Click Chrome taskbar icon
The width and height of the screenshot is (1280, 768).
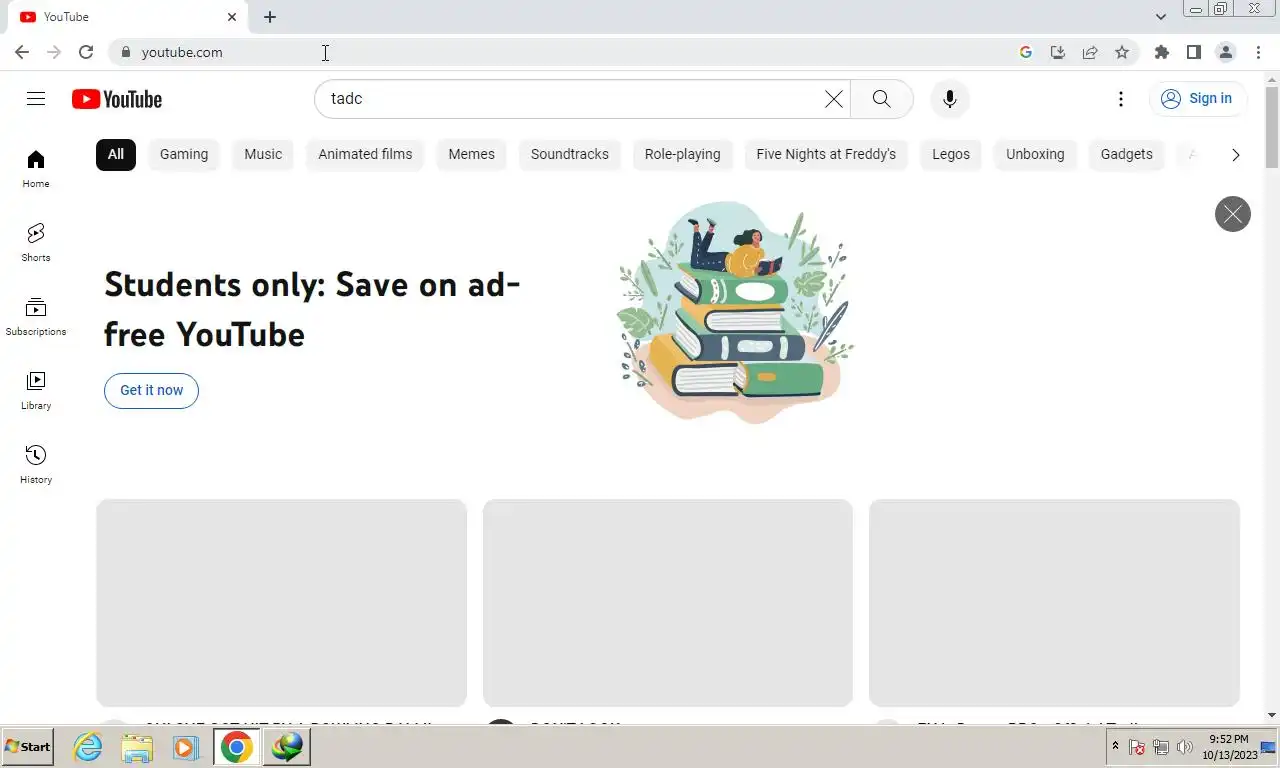(x=237, y=747)
